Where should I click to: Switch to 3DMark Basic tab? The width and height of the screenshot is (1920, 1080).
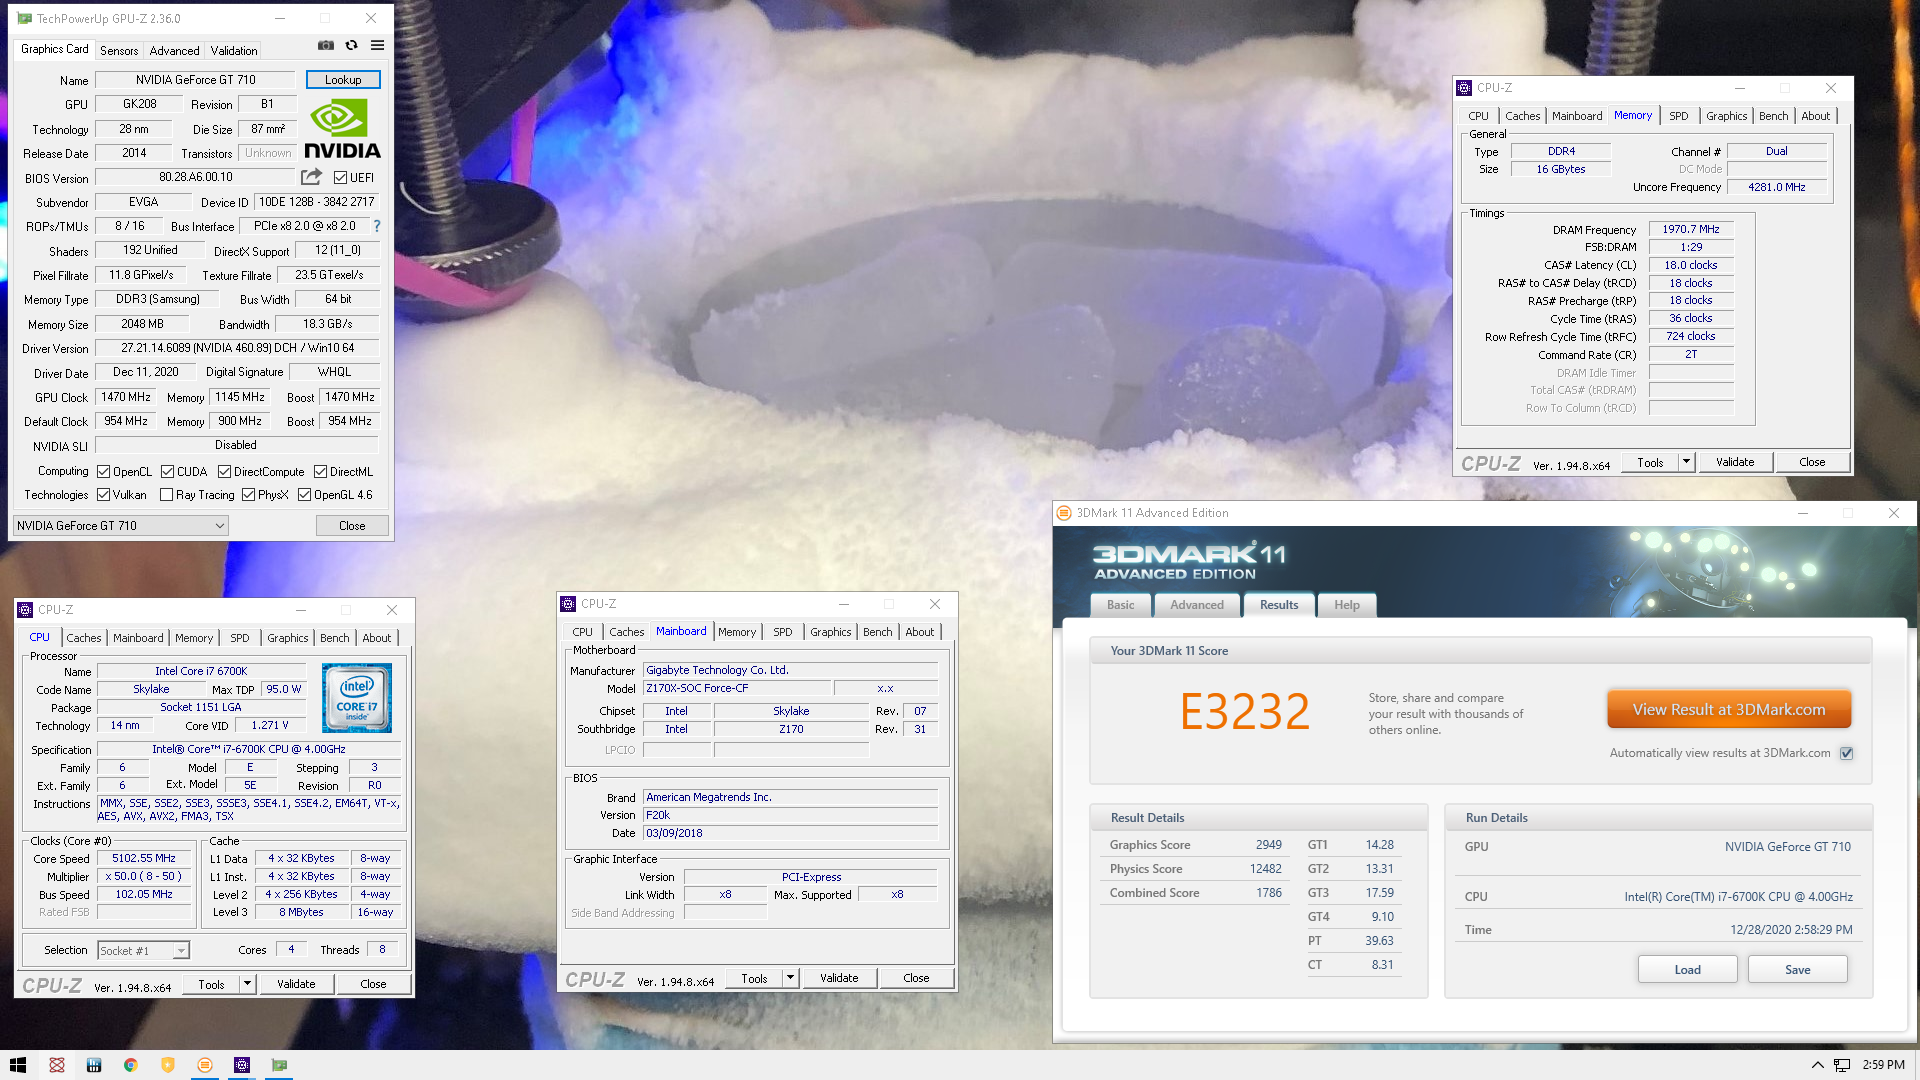click(x=1120, y=605)
